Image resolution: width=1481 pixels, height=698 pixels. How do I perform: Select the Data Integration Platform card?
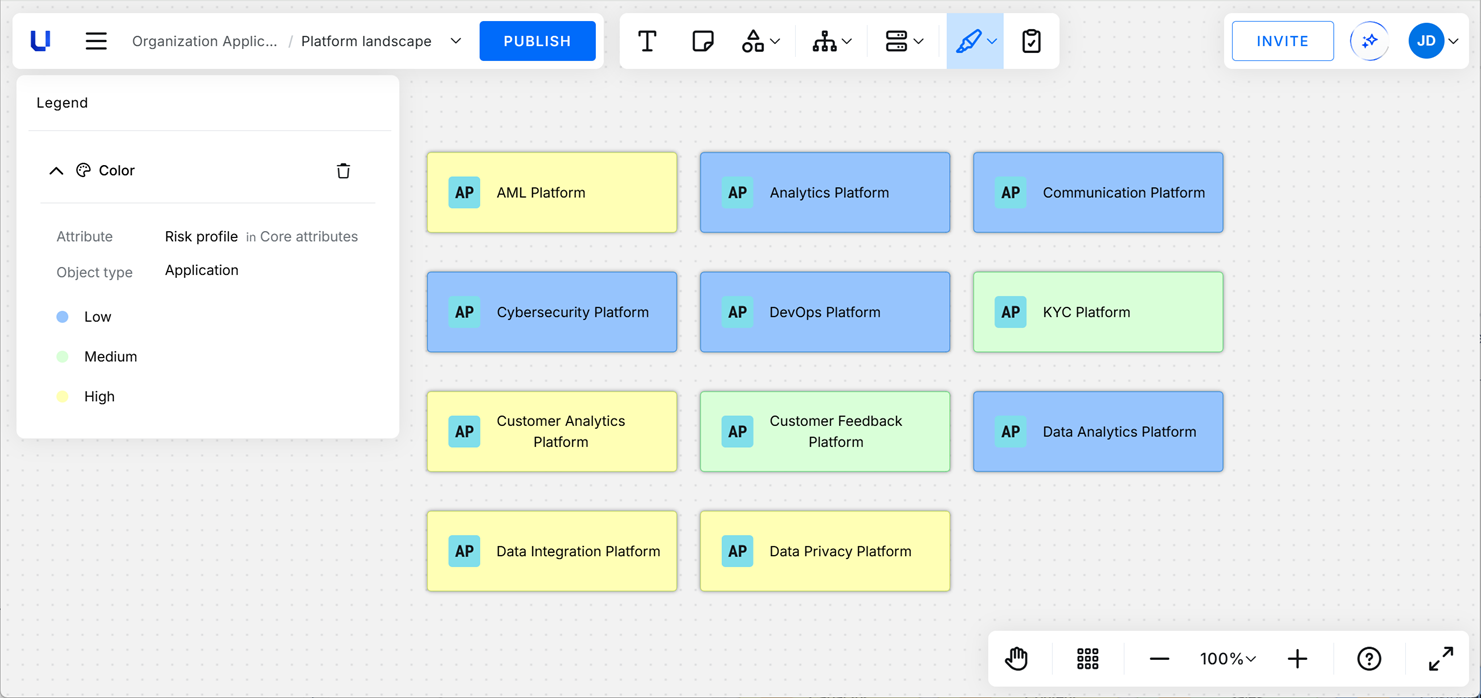tap(552, 551)
